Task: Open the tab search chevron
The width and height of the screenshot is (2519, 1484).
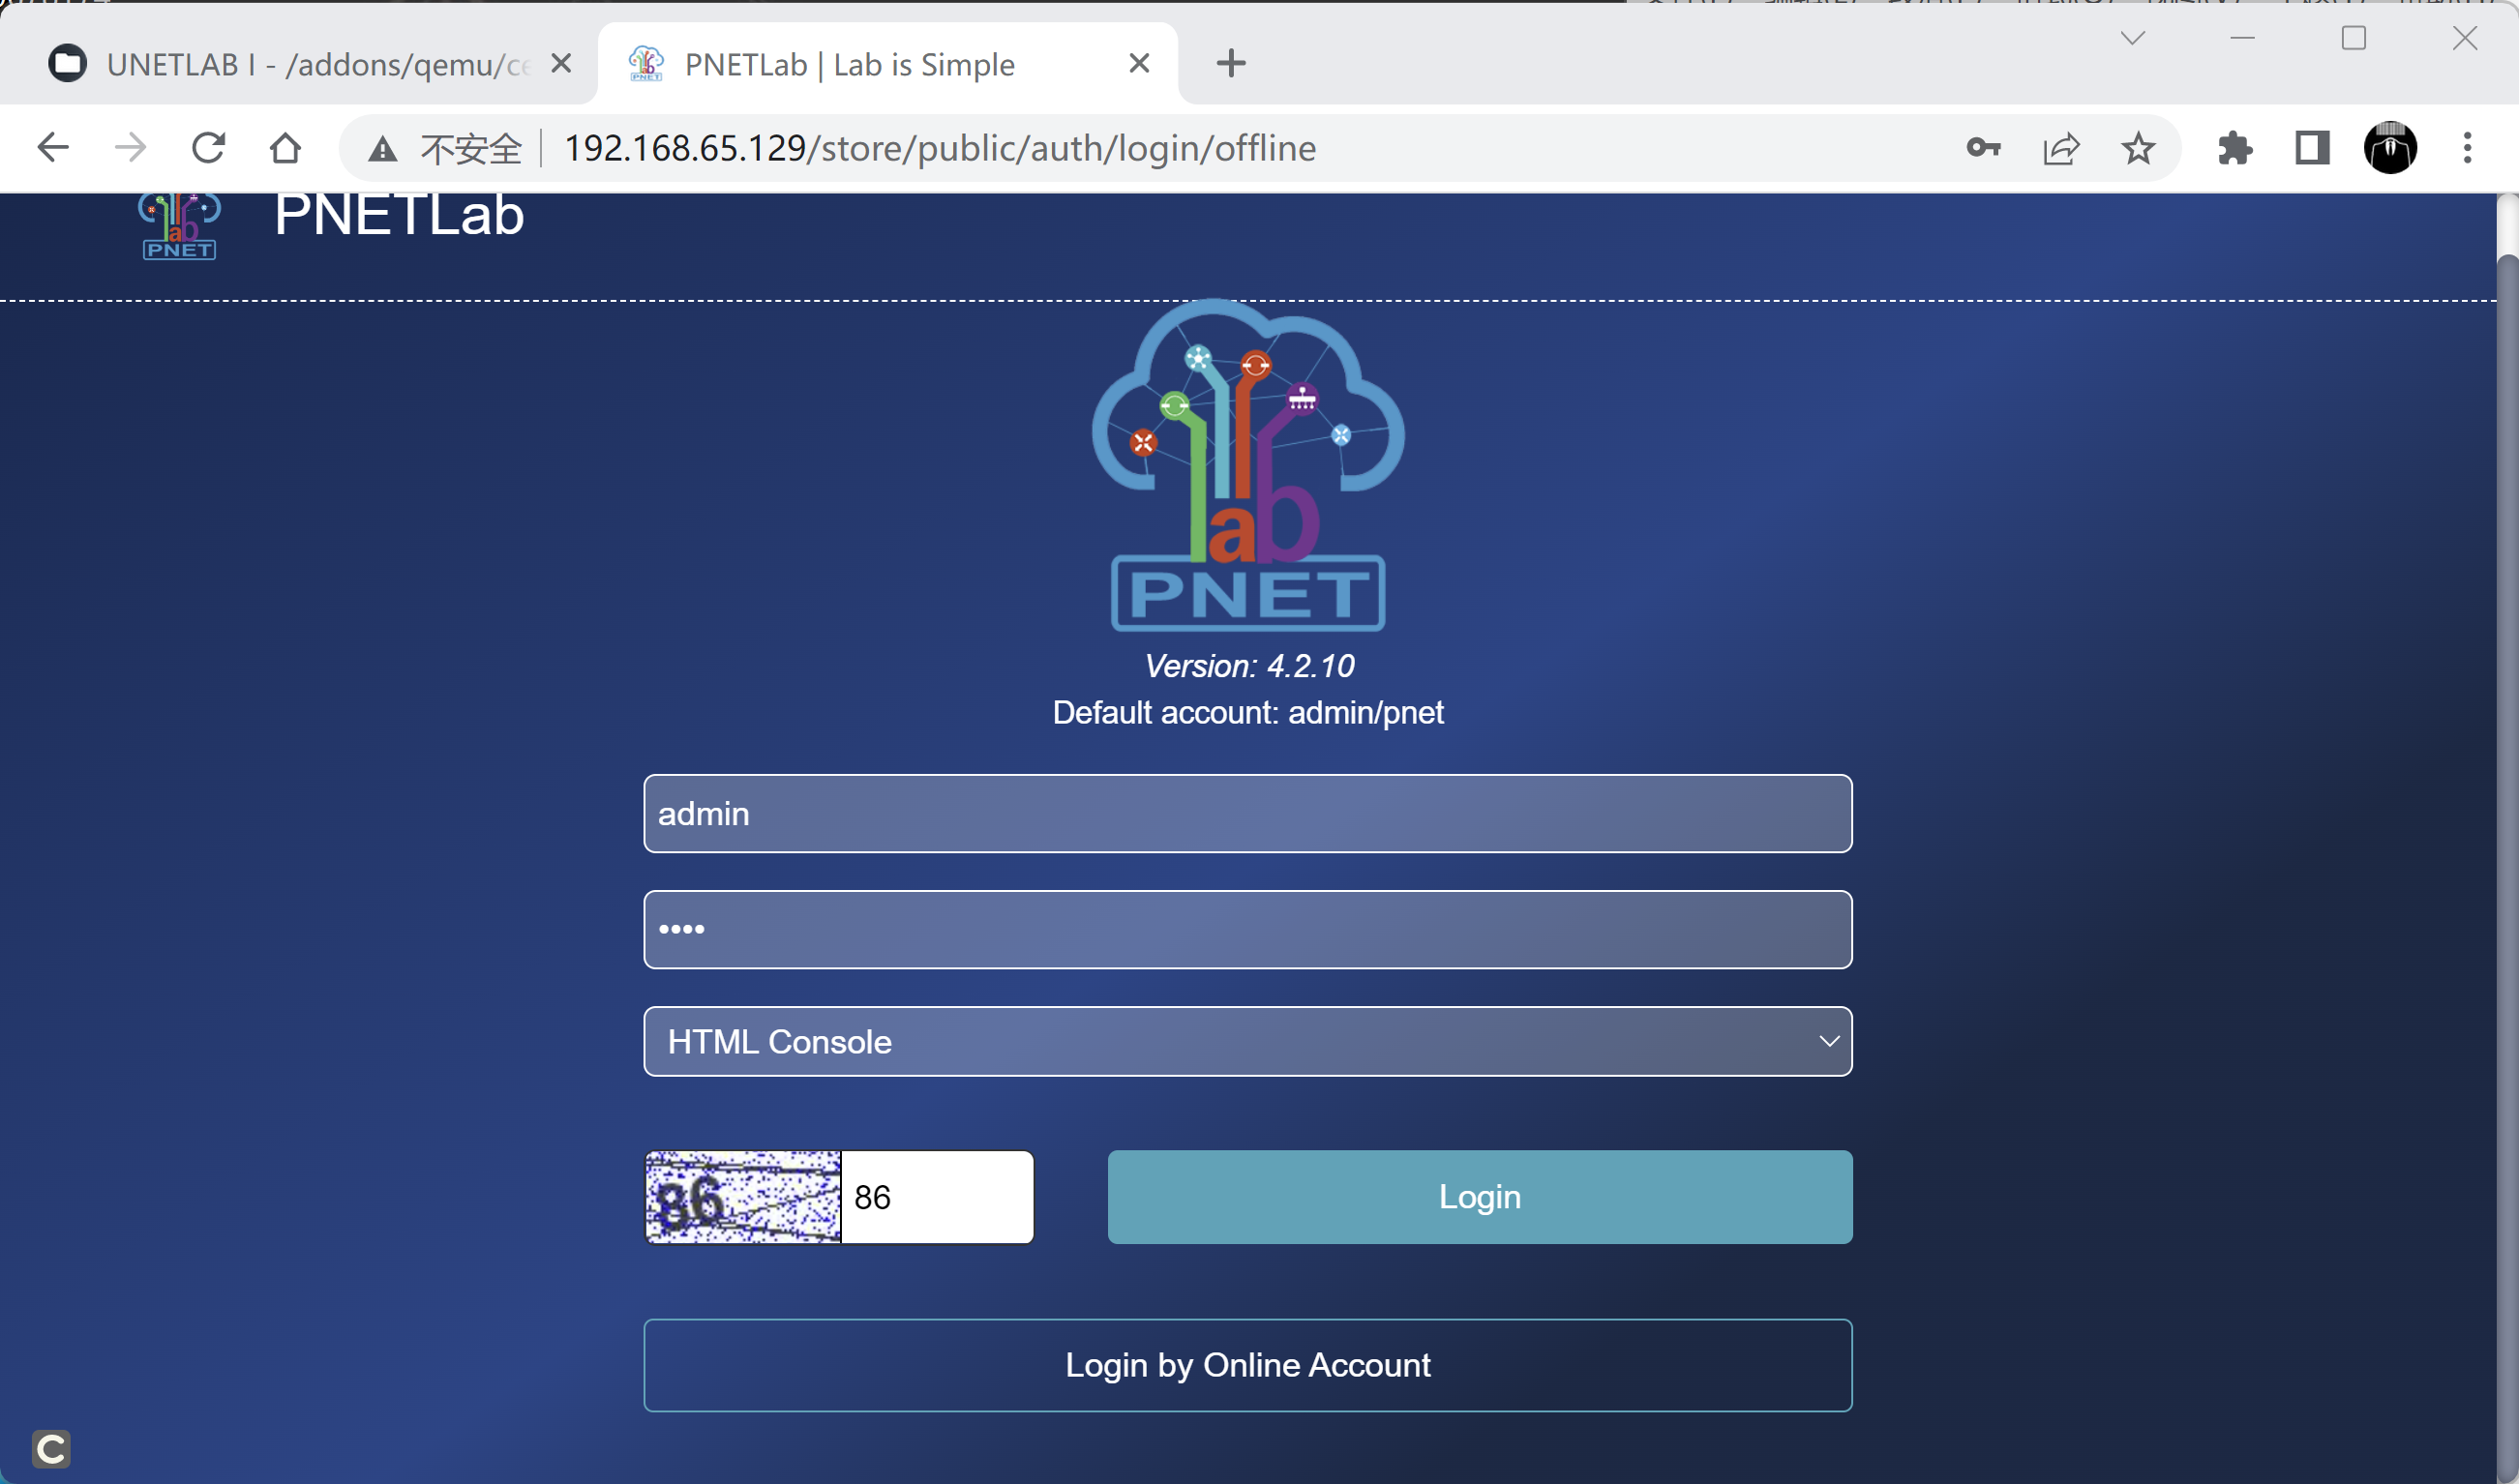Action: coord(2133,38)
